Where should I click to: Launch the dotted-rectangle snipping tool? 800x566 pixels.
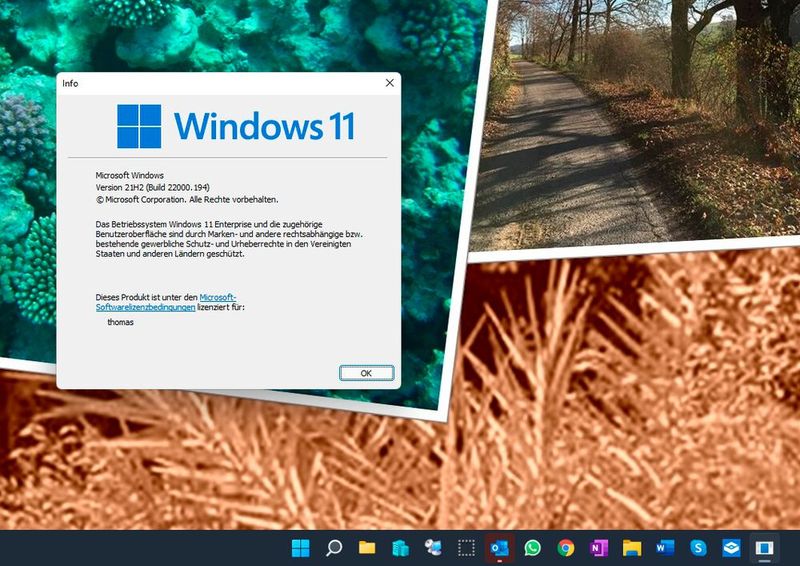[466, 548]
